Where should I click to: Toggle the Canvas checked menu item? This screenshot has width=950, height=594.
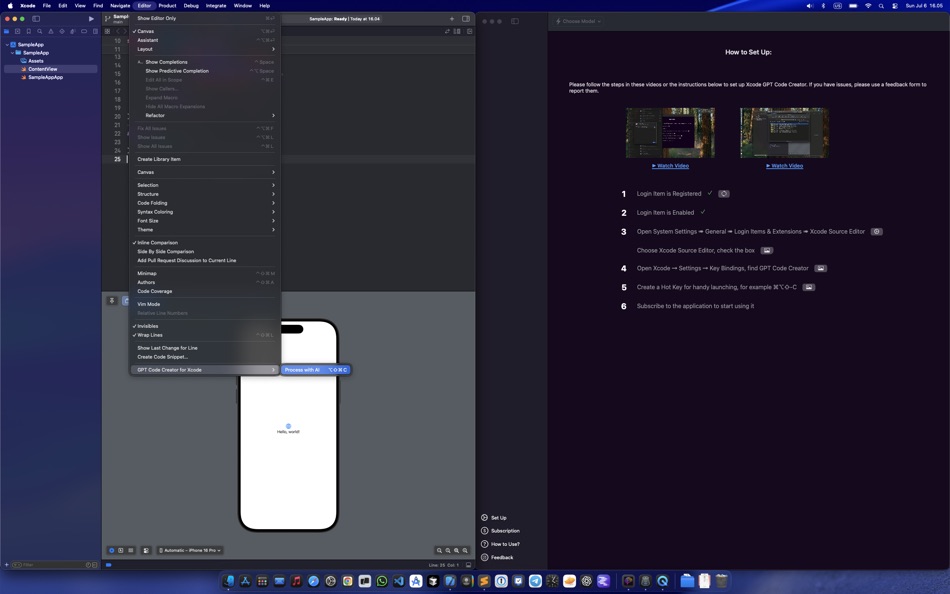coord(204,32)
